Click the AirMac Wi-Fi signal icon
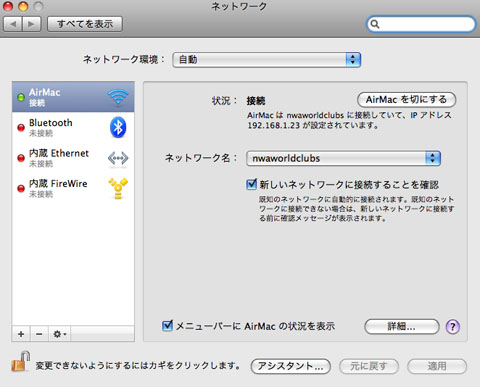Screen dimensions: 480x387 118,97
